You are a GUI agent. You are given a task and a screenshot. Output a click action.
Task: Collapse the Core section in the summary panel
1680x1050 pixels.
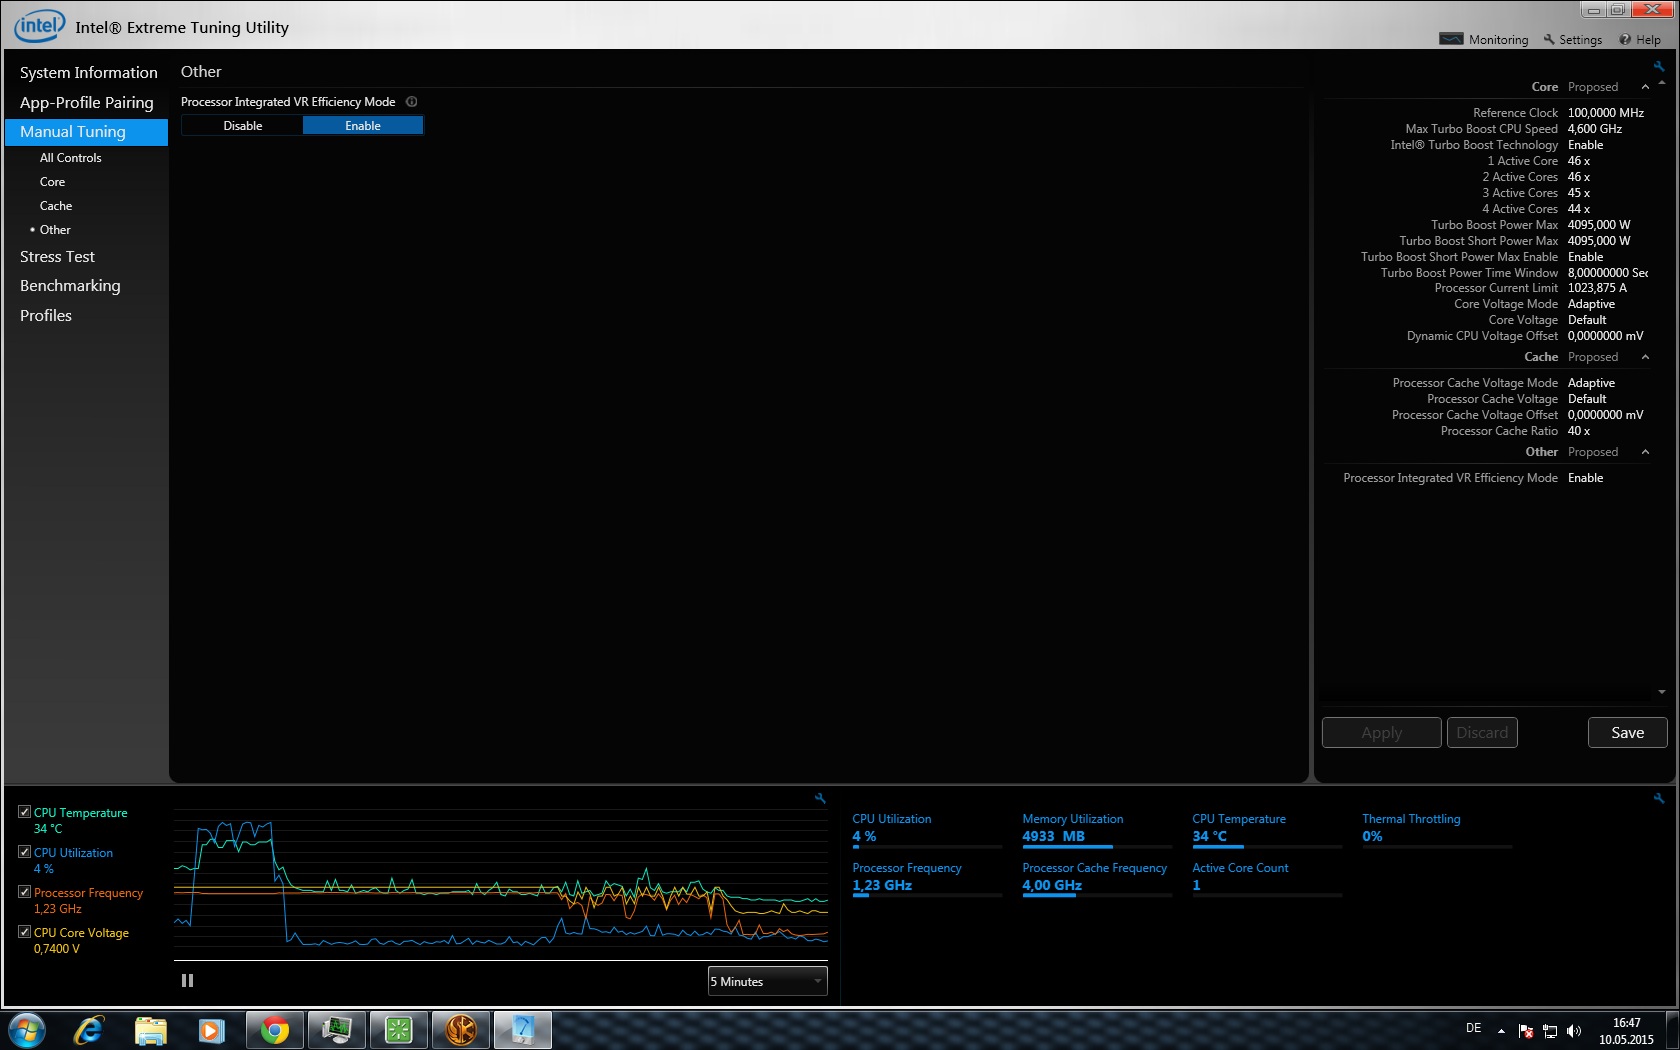(1645, 88)
